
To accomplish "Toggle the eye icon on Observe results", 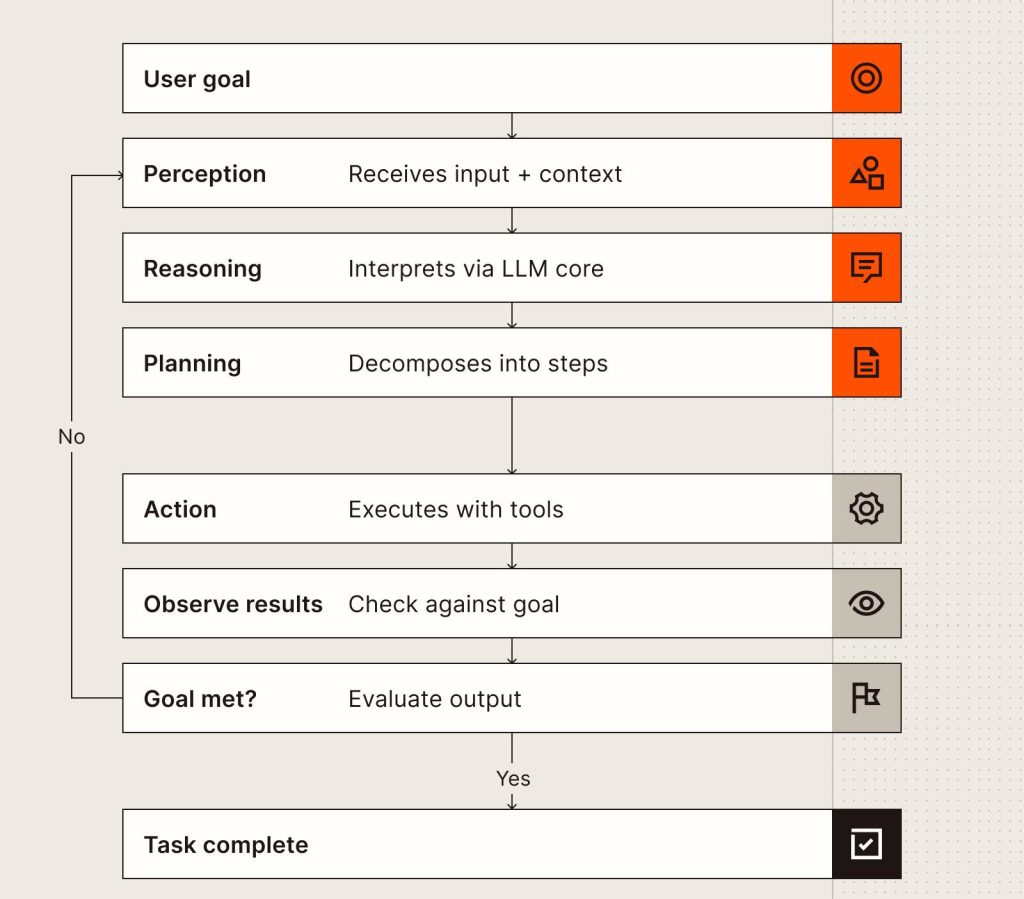I will [x=866, y=603].
